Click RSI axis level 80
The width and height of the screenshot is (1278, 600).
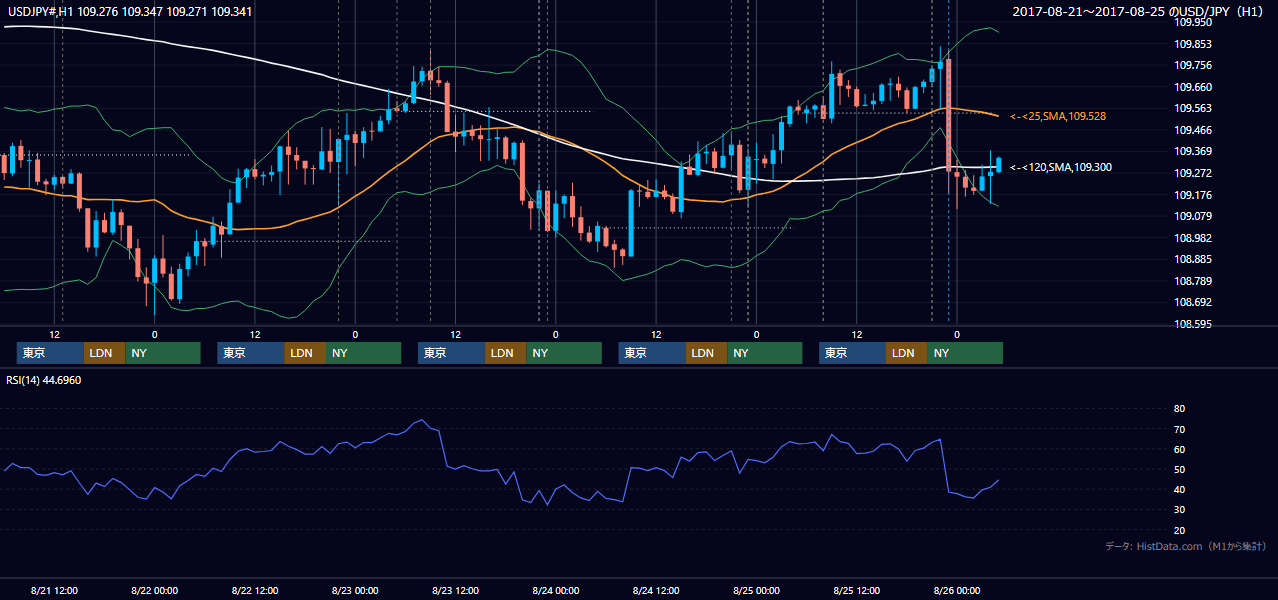coord(1180,409)
